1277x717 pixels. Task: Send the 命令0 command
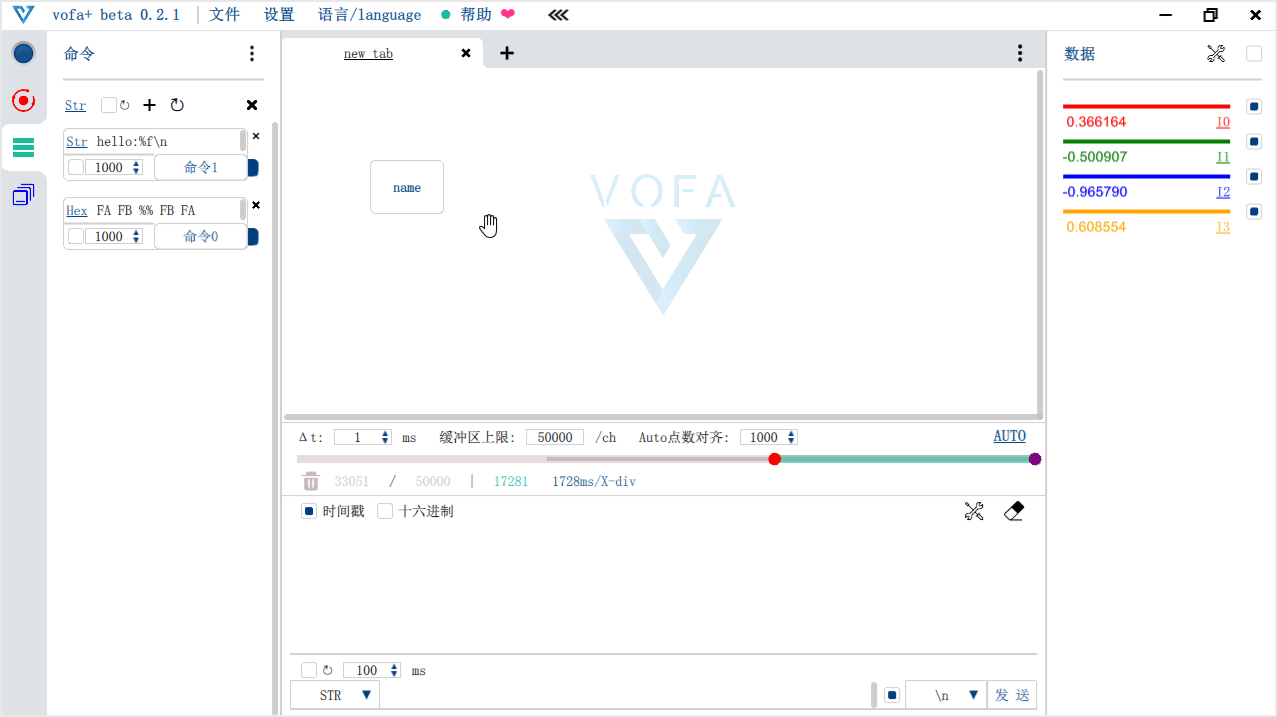point(200,236)
